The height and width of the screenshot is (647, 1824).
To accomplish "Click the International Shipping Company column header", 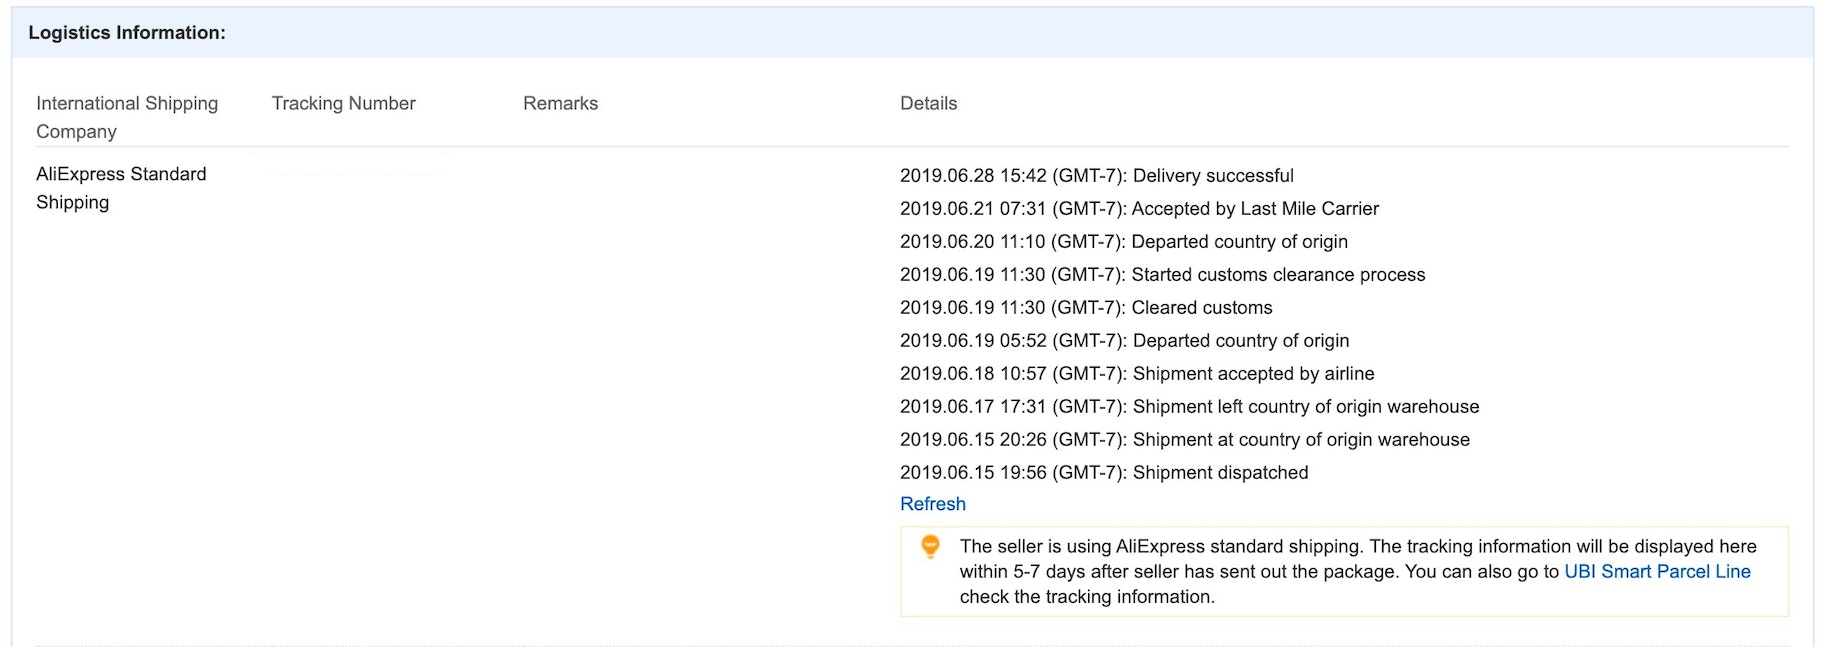I will [127, 117].
